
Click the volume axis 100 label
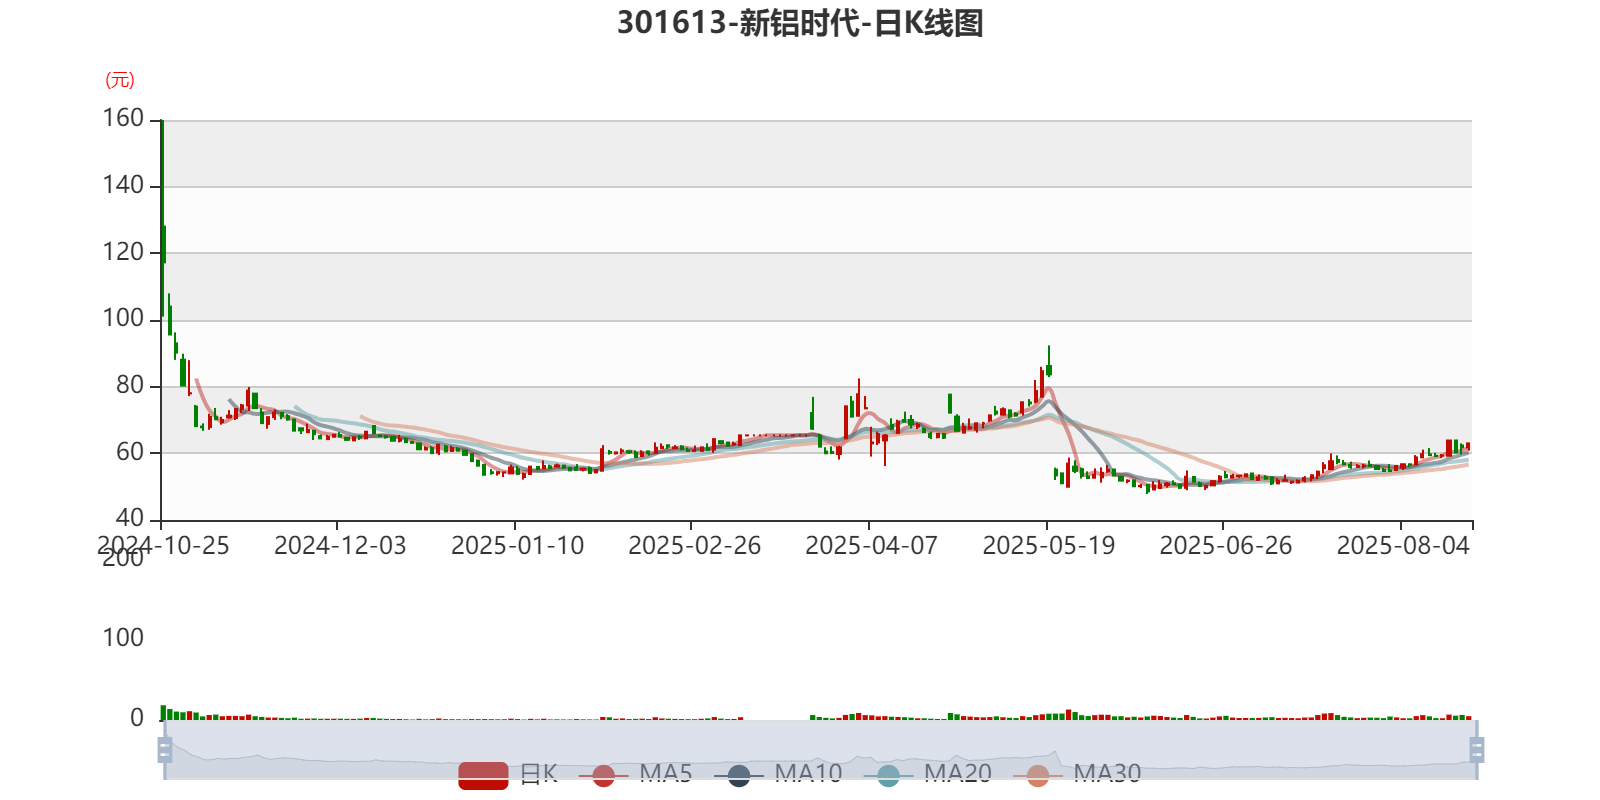[123, 638]
